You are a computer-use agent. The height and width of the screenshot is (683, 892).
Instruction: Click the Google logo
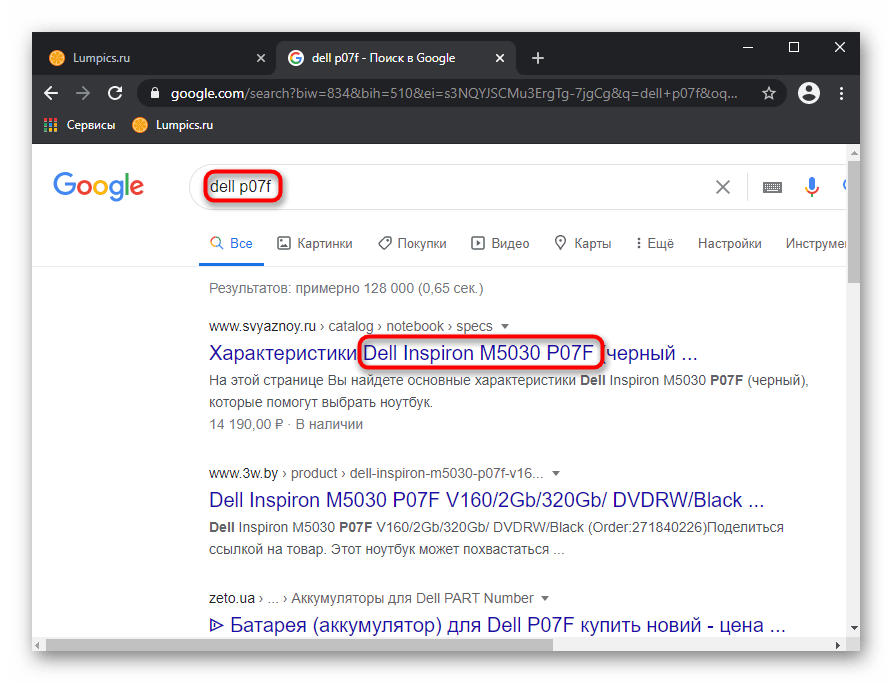click(x=98, y=186)
